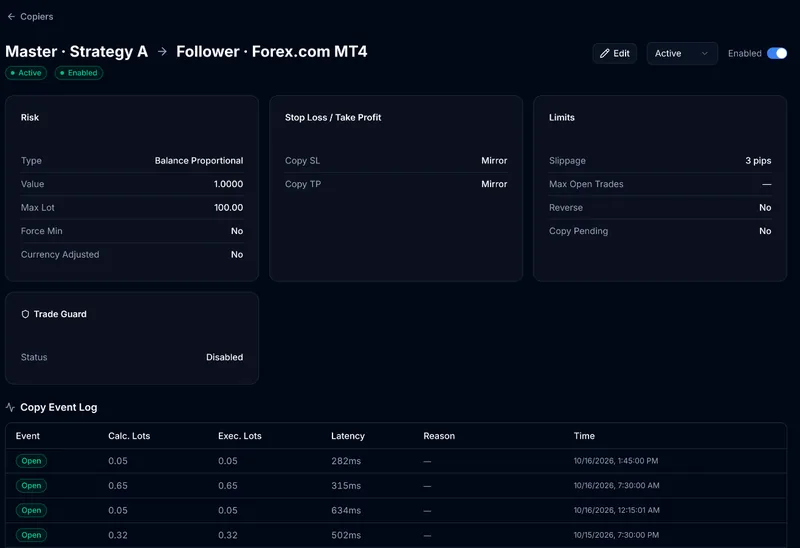The image size is (800, 548).
Task: Click the 282ms latency cell
Action: pos(346,461)
